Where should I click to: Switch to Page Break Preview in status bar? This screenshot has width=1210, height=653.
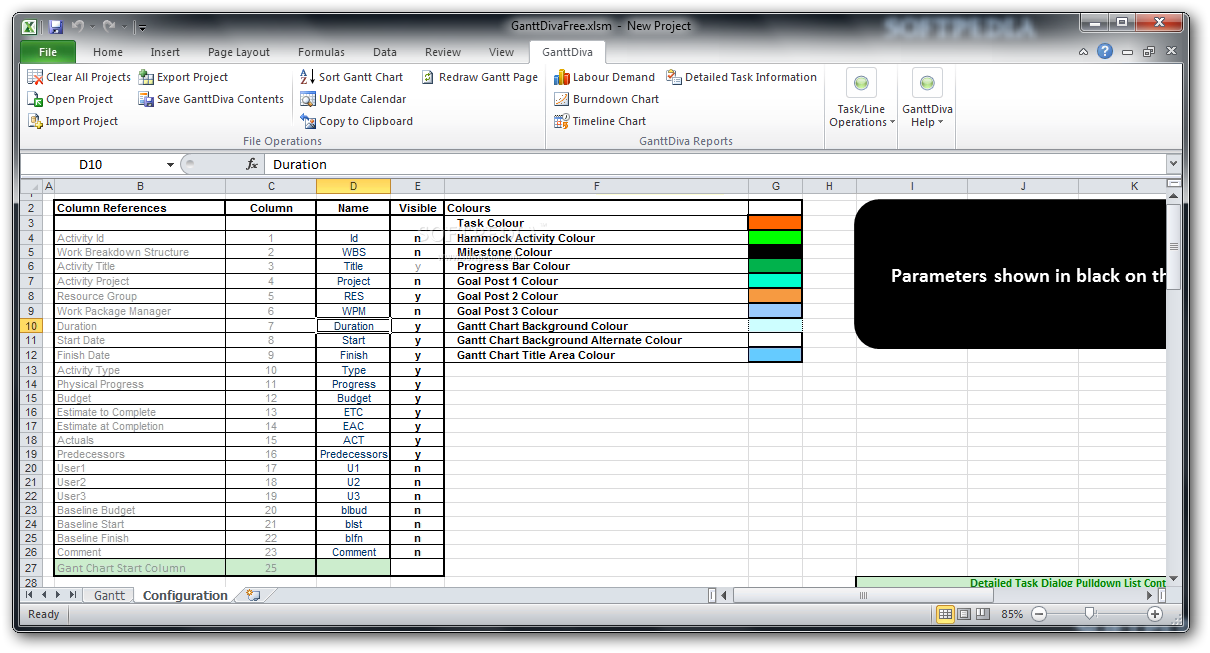(x=983, y=614)
